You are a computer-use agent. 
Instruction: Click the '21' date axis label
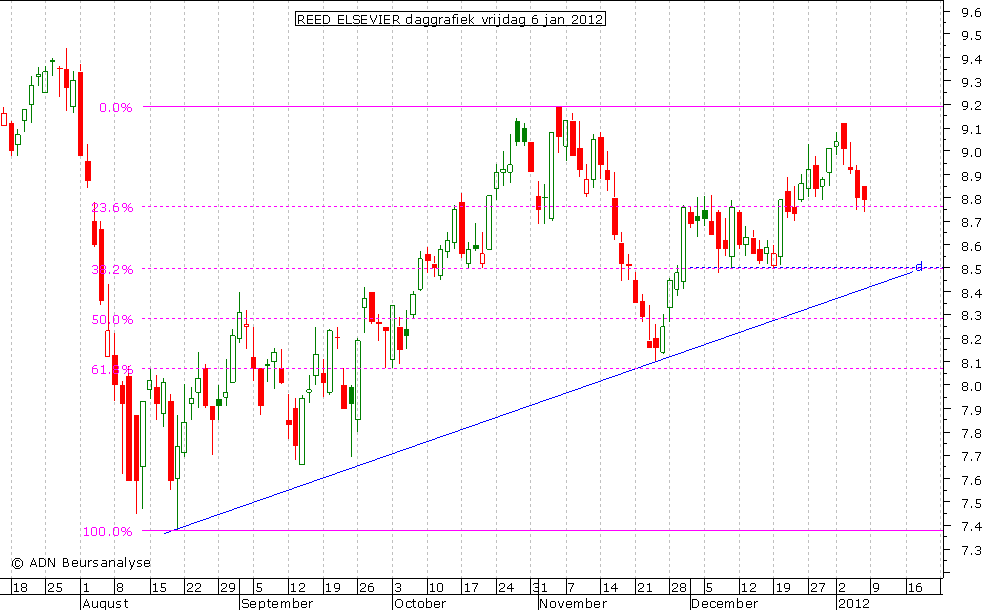tap(644, 588)
